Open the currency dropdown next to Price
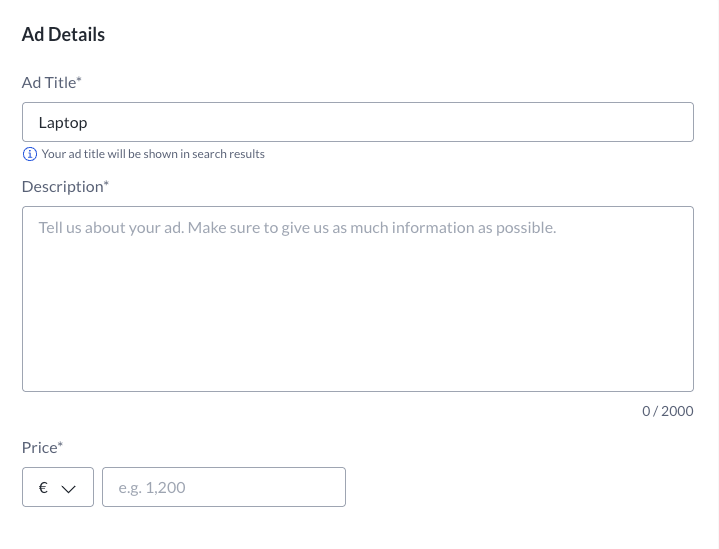 click(x=58, y=487)
